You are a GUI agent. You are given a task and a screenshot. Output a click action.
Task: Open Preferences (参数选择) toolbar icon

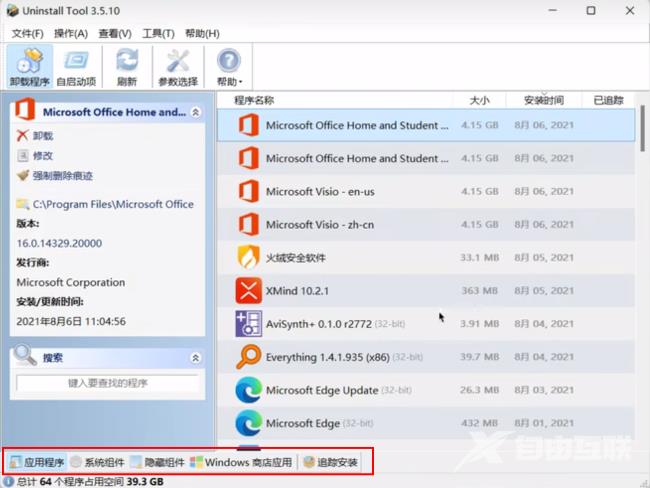[178, 66]
